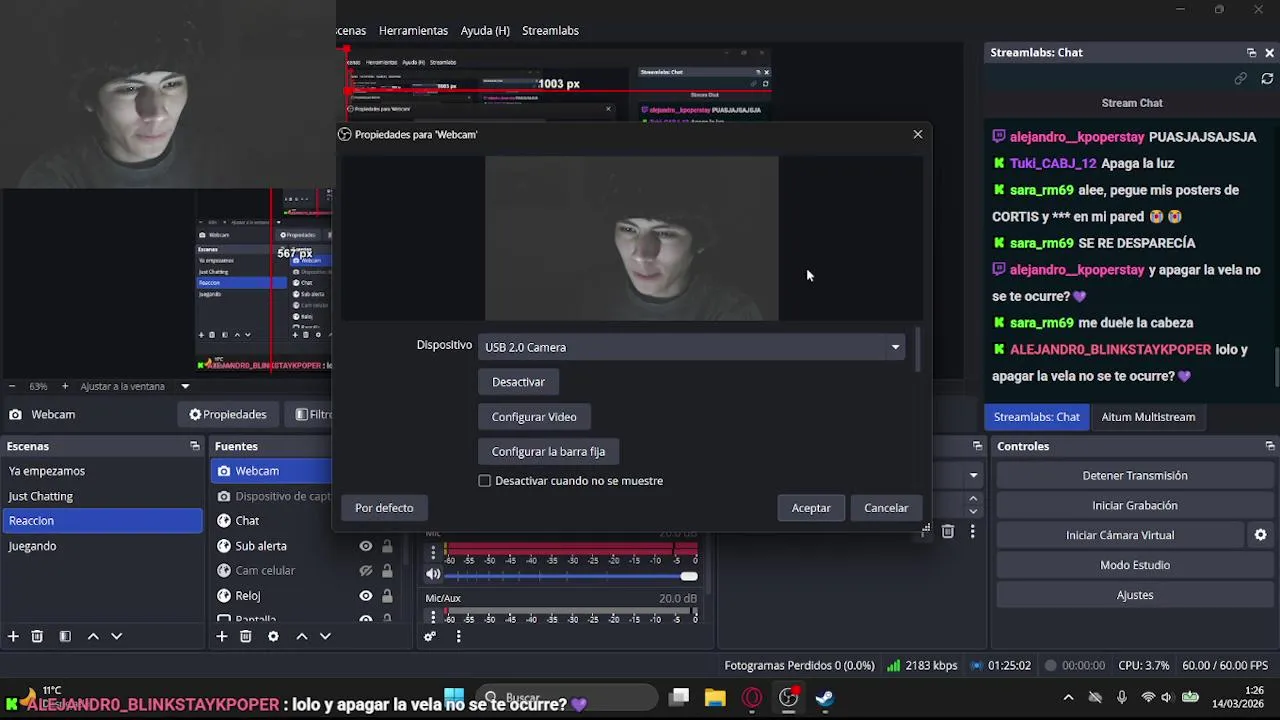This screenshot has width=1280, height=720.
Task: Open the scene transition dropdown behind the dialog
Action: pyautogui.click(x=973, y=476)
